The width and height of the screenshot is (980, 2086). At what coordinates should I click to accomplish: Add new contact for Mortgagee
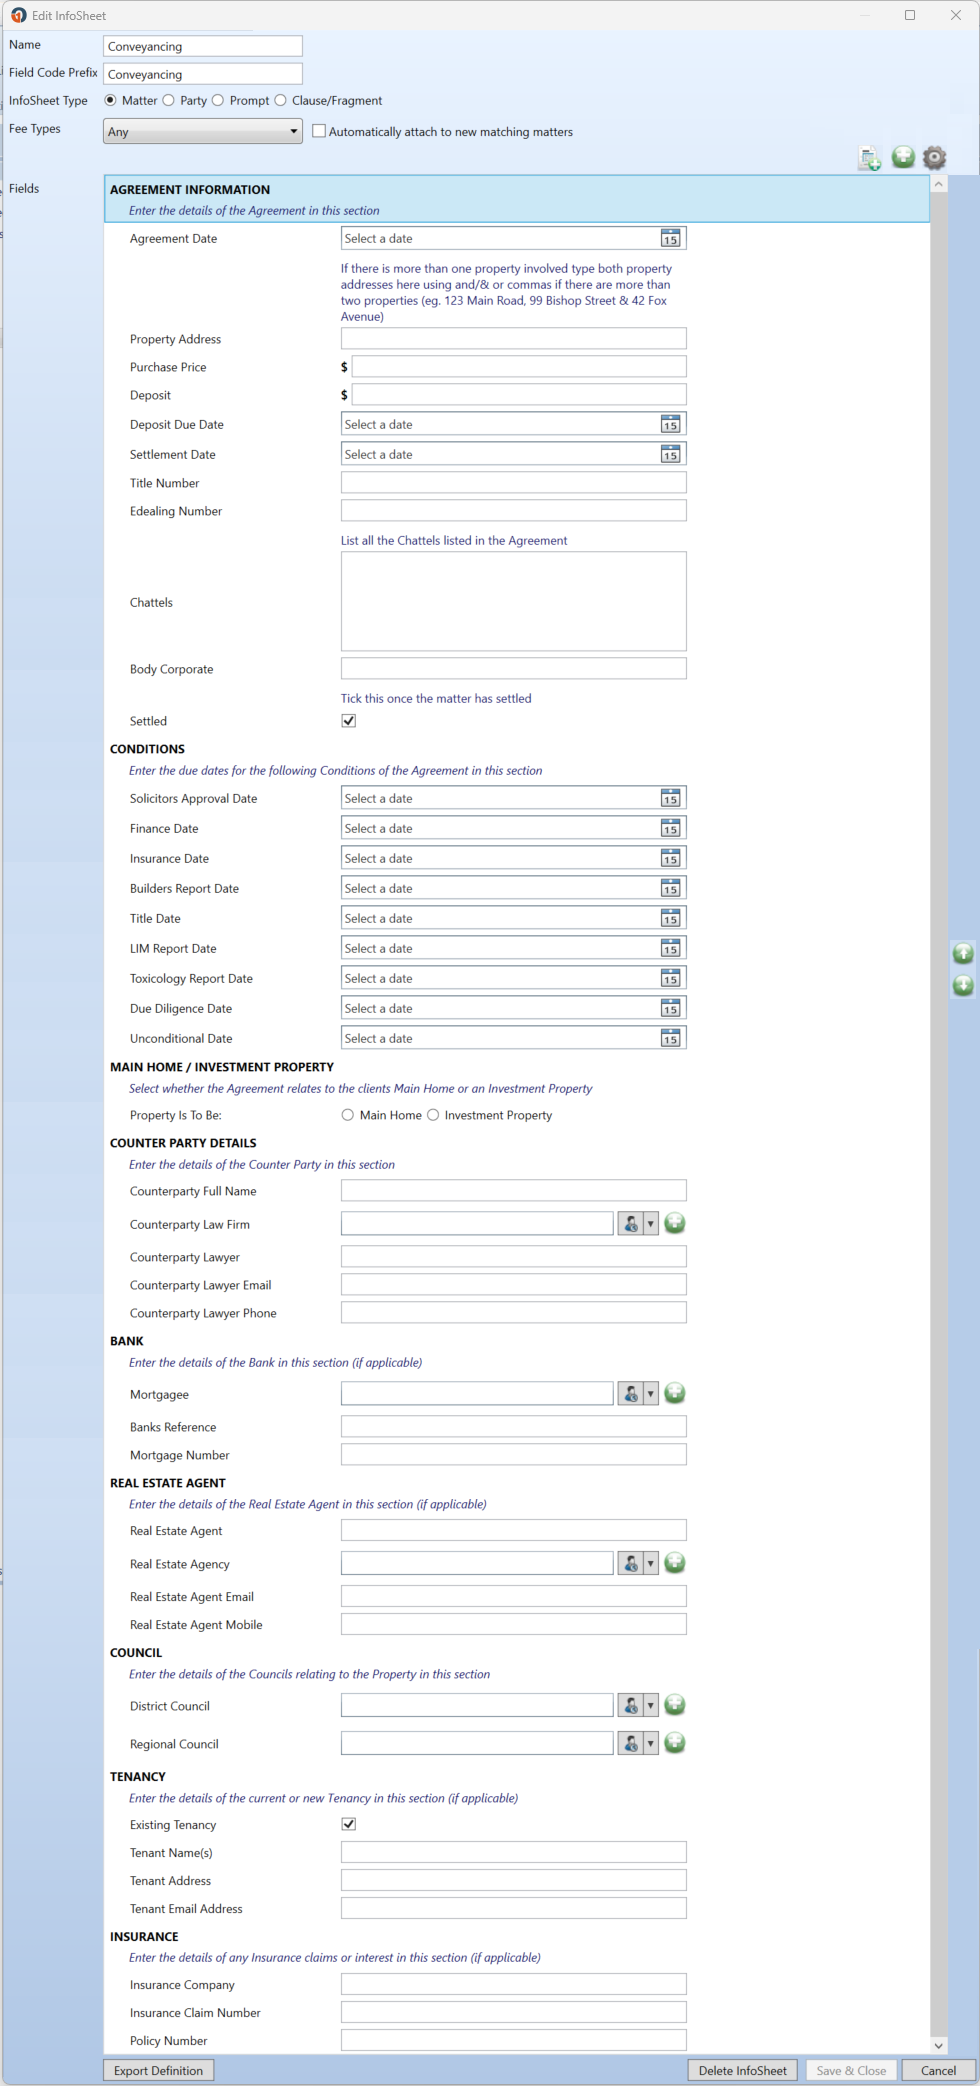(675, 1393)
